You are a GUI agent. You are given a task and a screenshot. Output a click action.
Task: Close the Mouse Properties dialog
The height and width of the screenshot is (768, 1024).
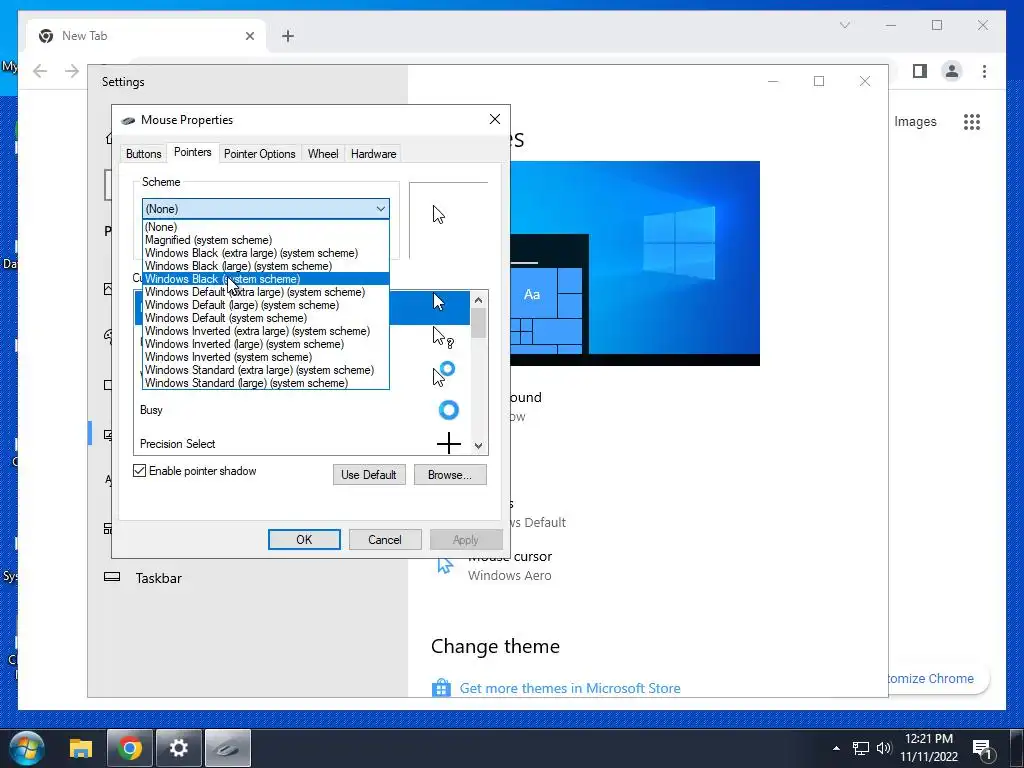point(495,119)
